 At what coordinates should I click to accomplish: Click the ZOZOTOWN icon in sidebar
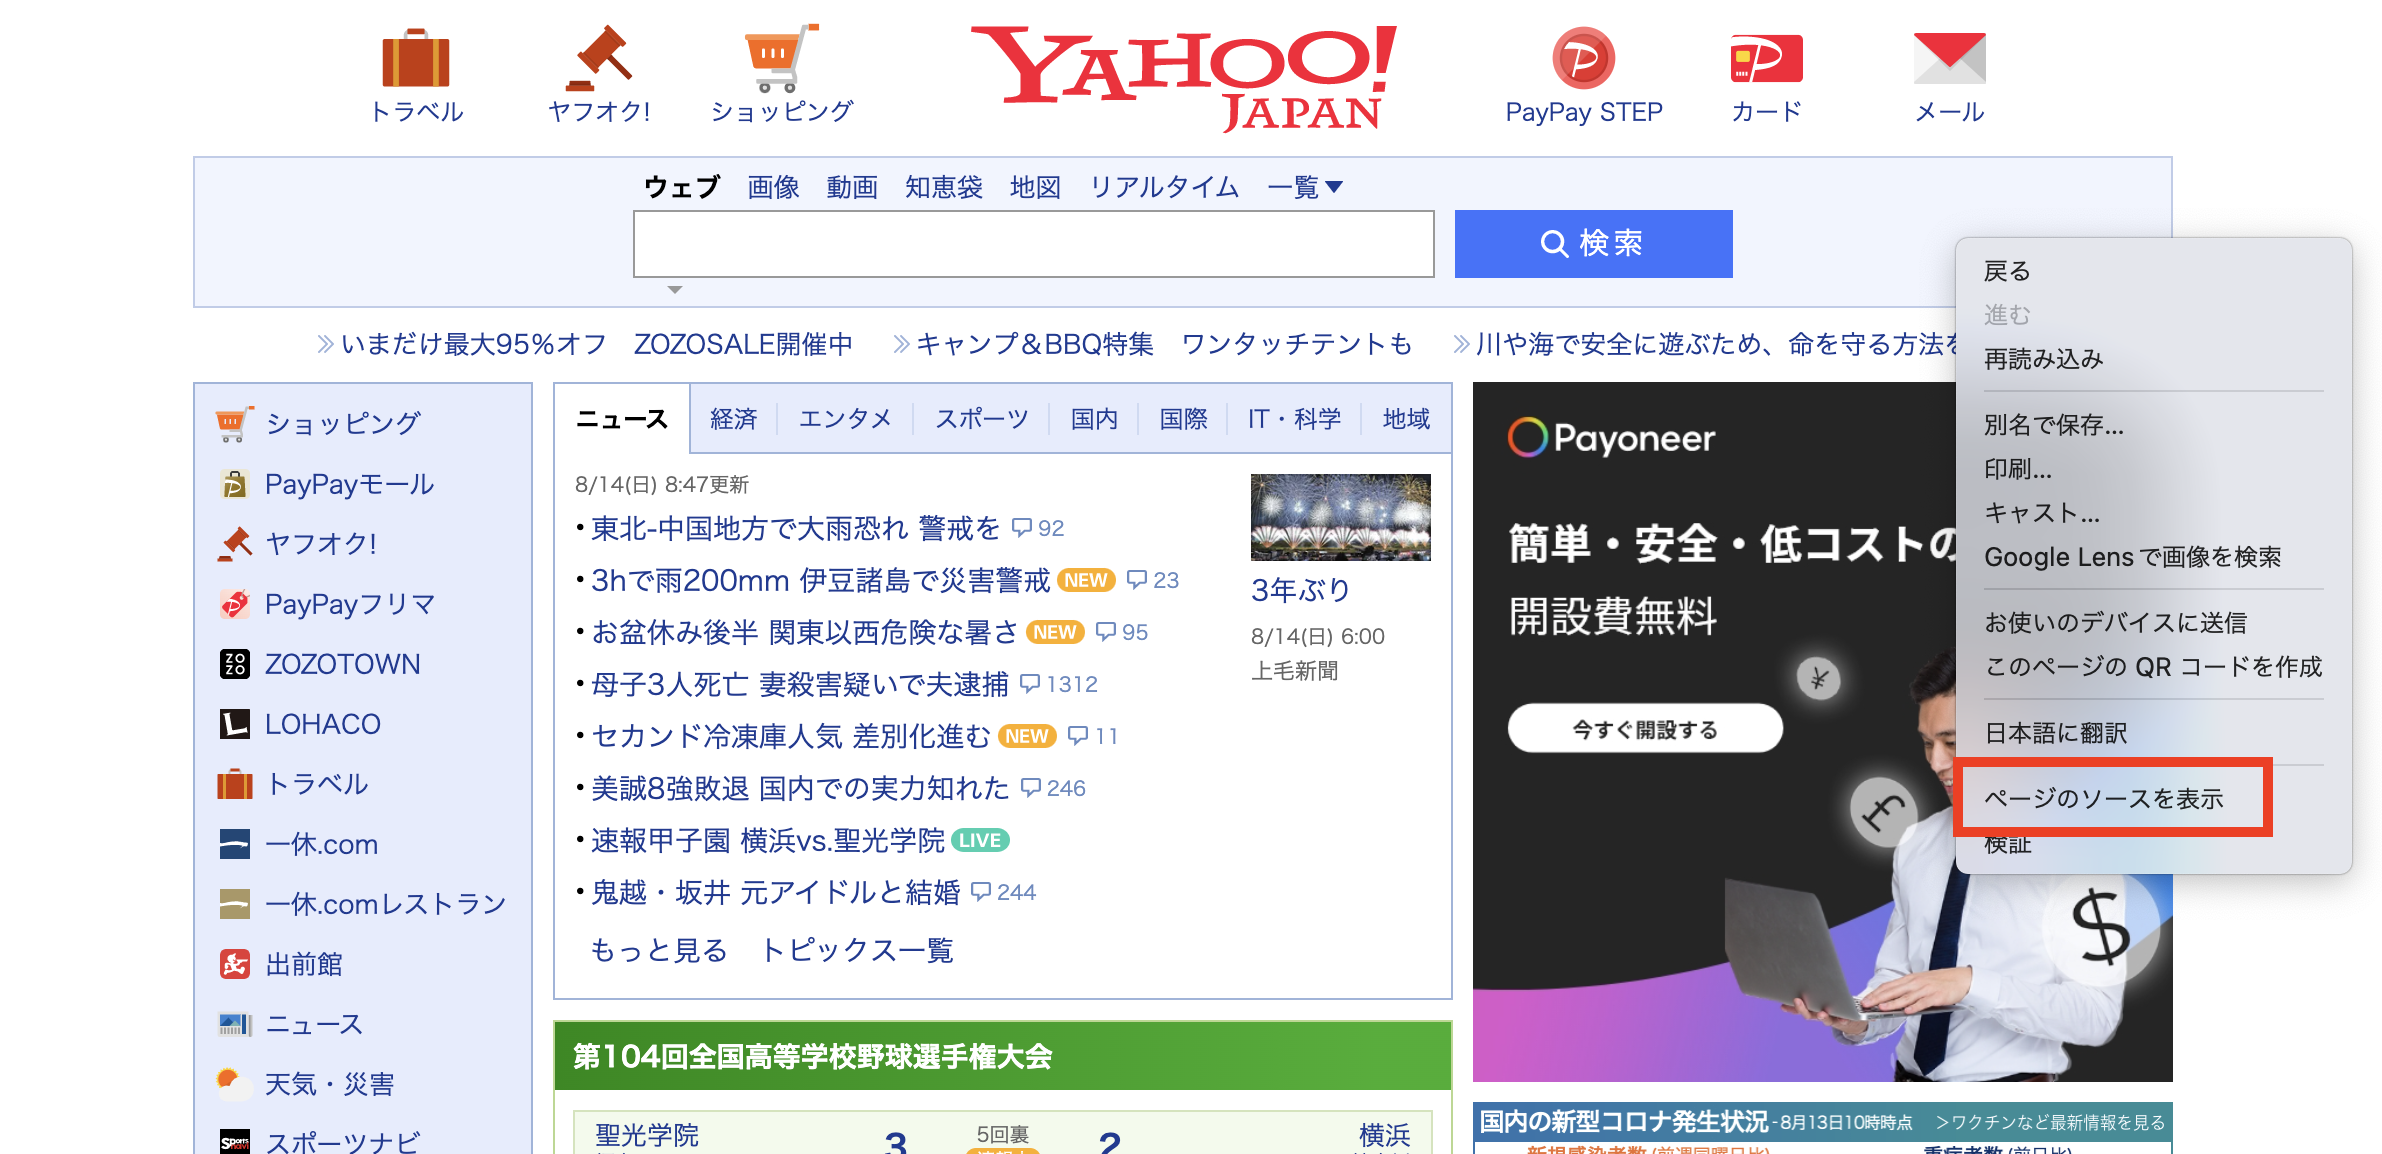[234, 664]
